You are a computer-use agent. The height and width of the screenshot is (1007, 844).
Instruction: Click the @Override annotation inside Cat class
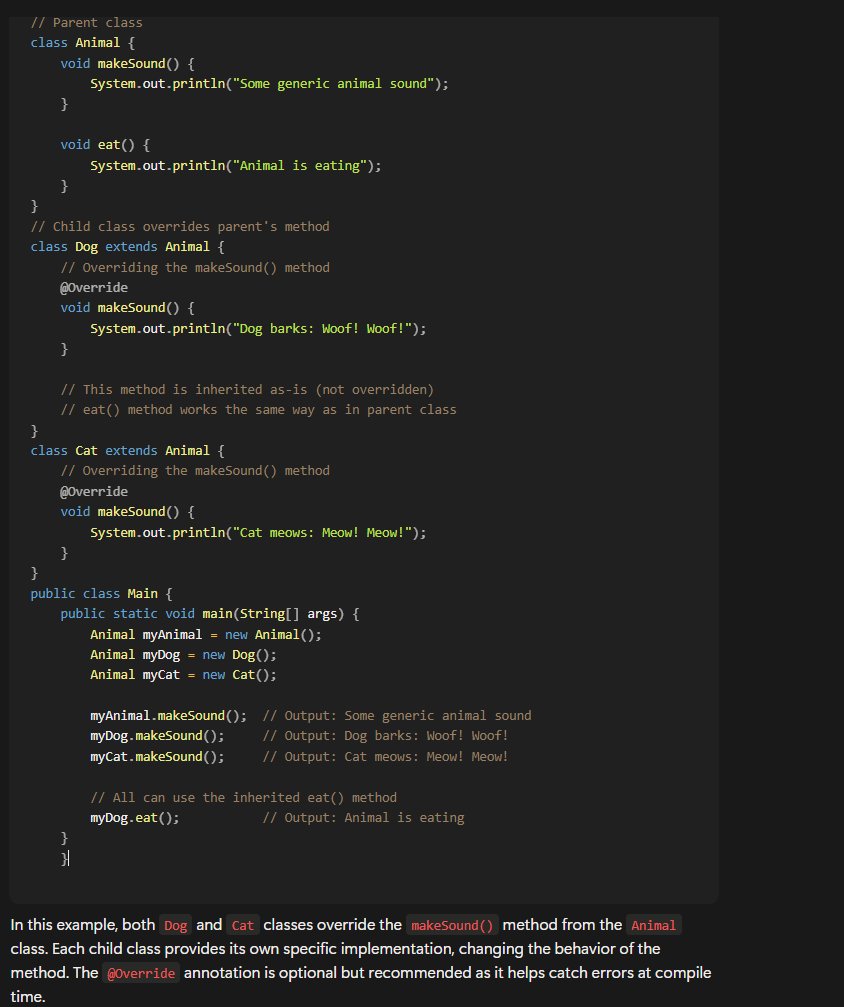tap(94, 491)
